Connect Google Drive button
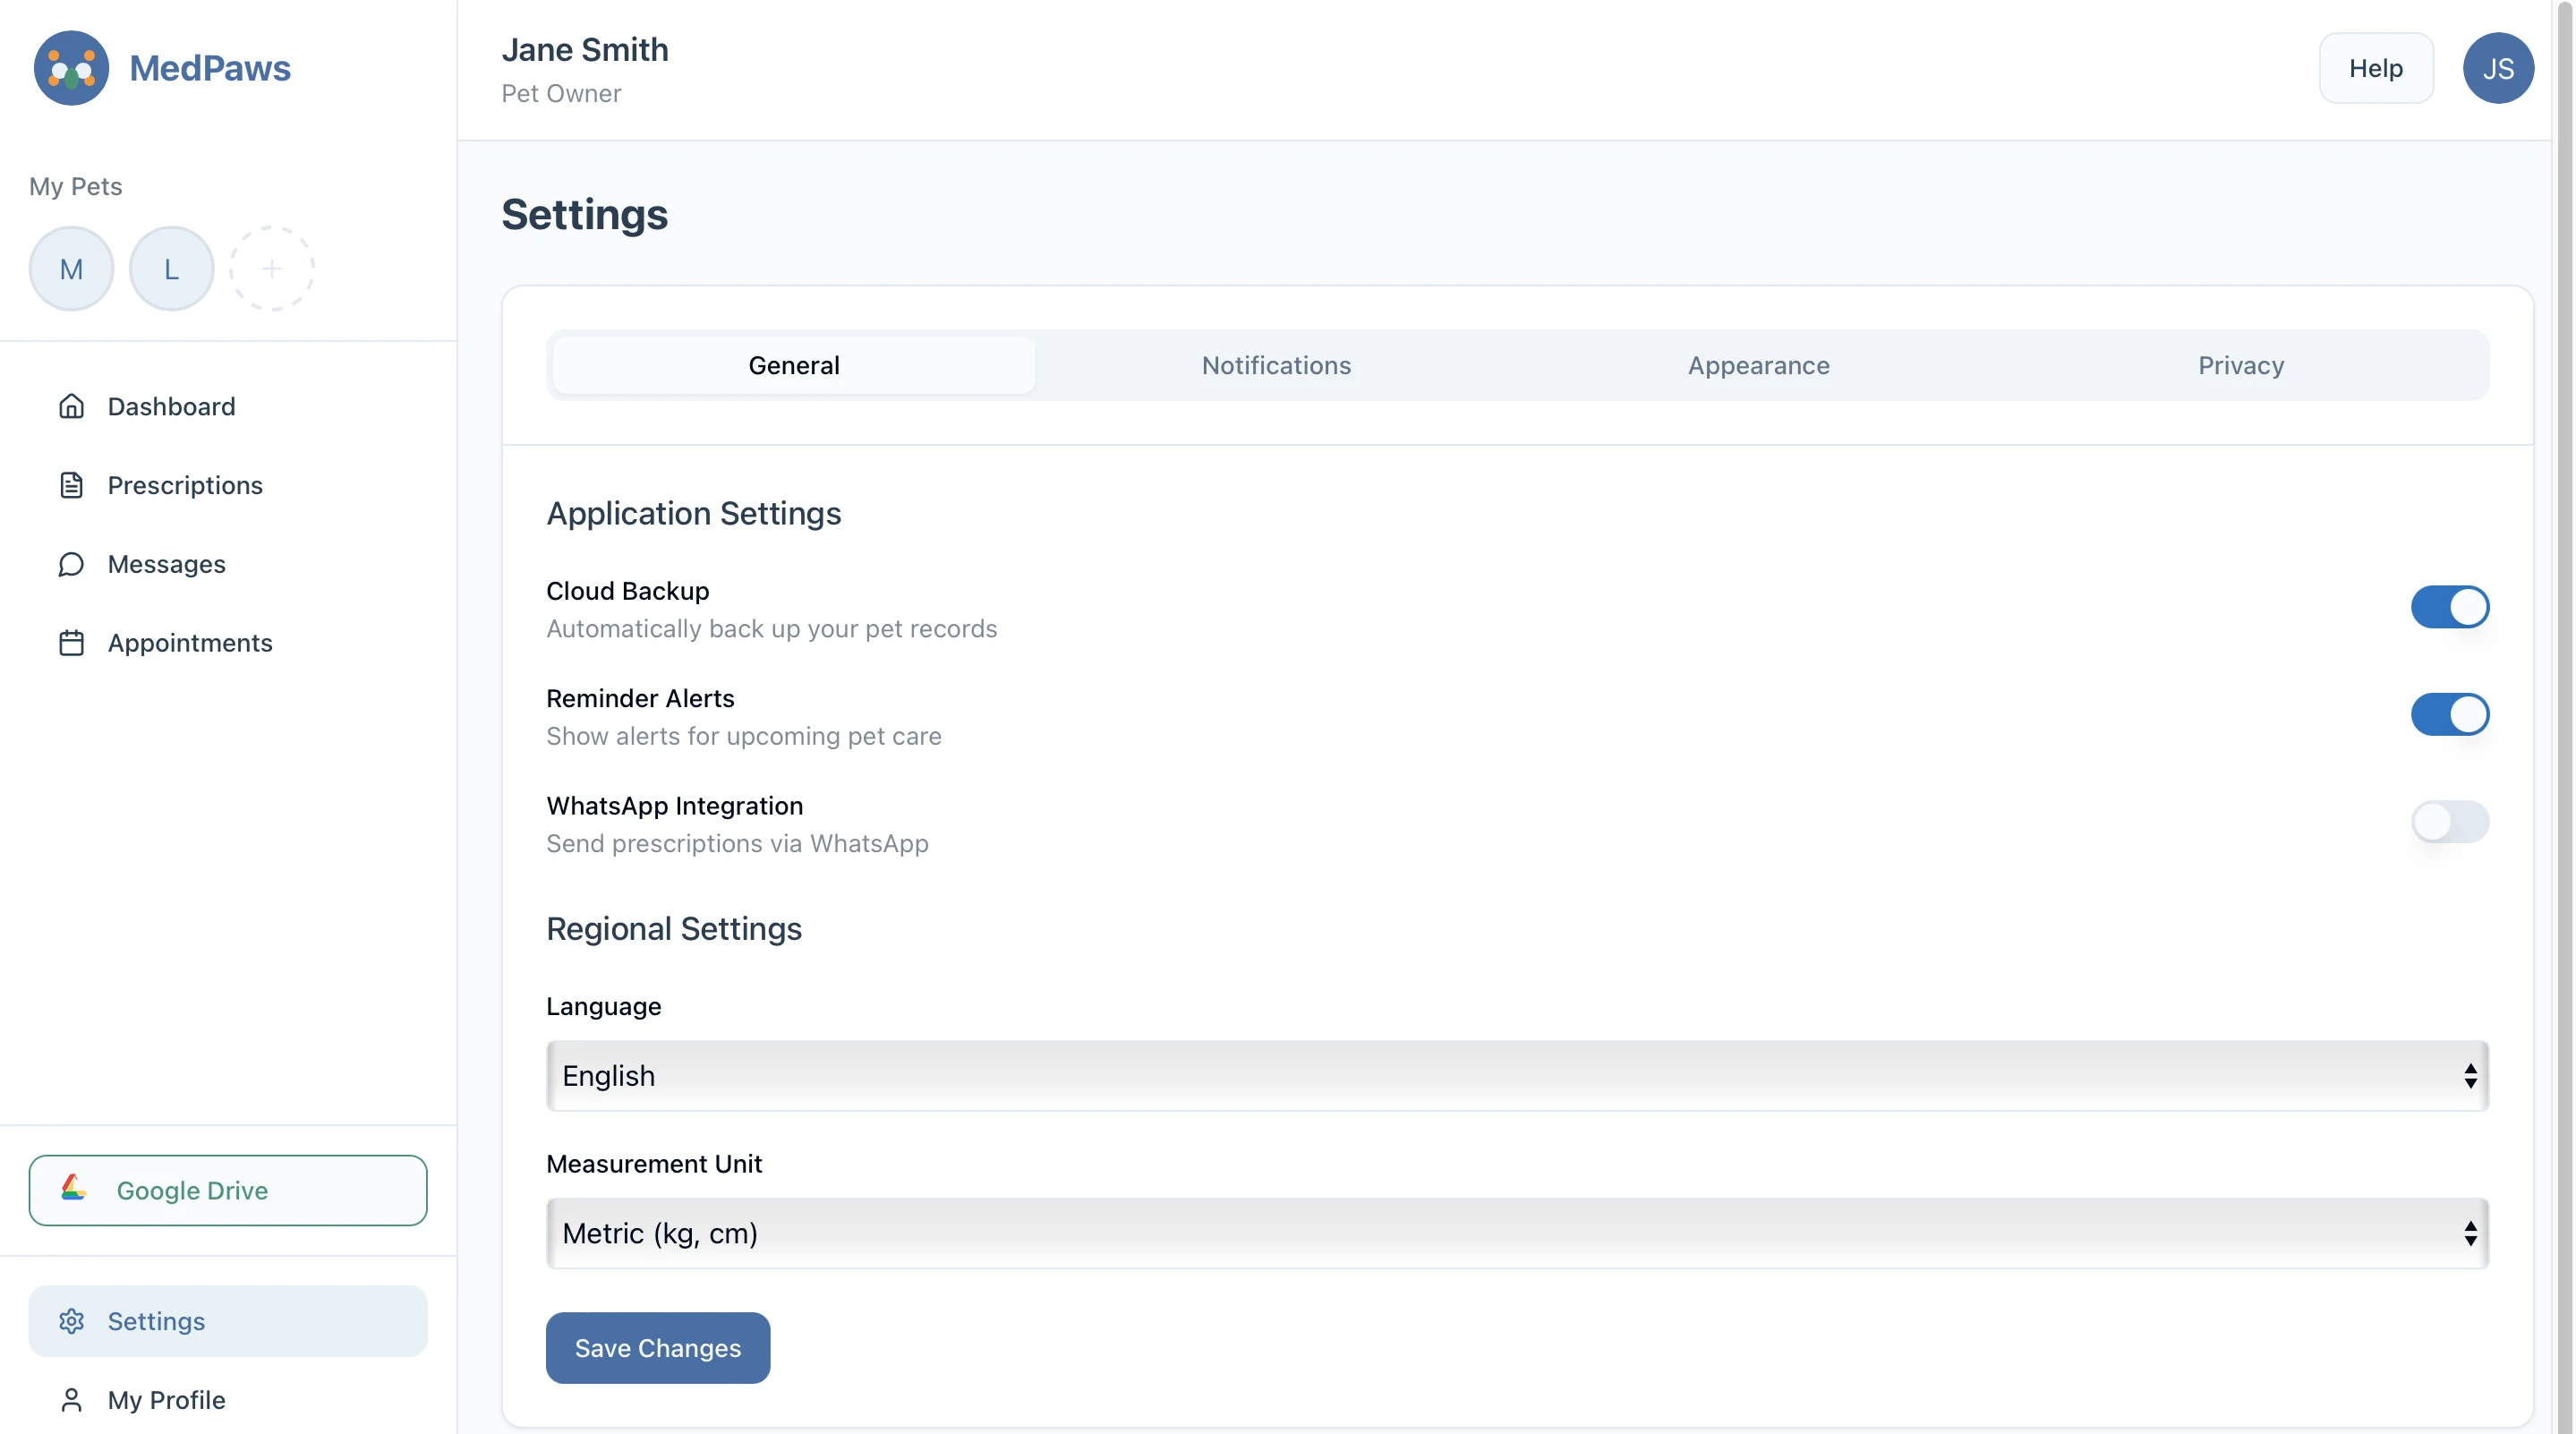This screenshot has height=1434, width=2576. (228, 1190)
